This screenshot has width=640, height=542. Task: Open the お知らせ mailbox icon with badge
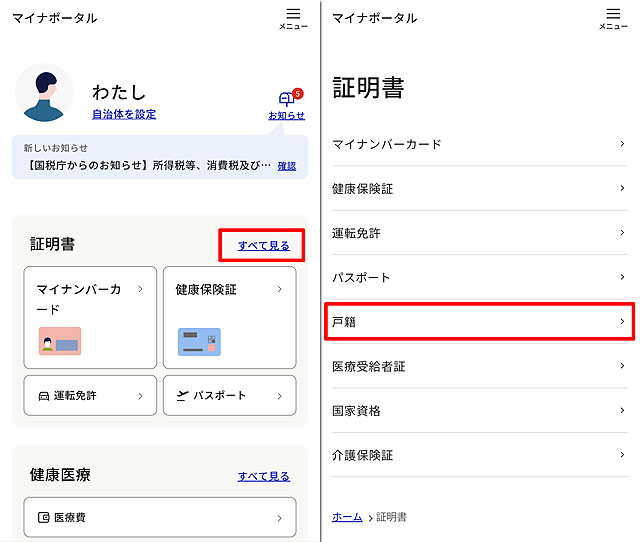click(290, 98)
